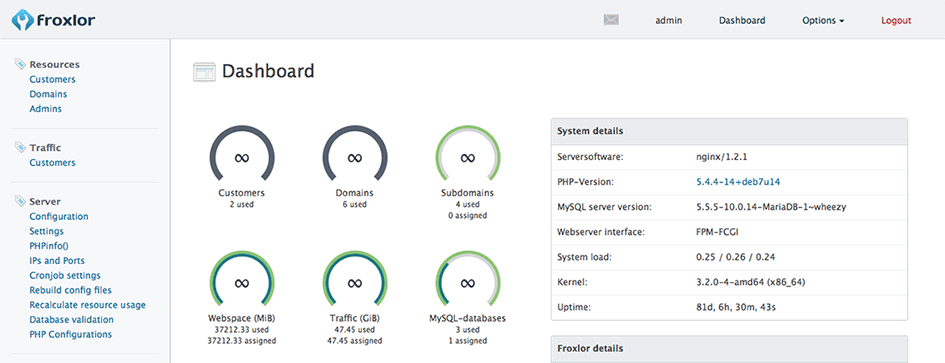Expand the Options dropdown menu
The height and width of the screenshot is (363, 945).
tap(823, 21)
